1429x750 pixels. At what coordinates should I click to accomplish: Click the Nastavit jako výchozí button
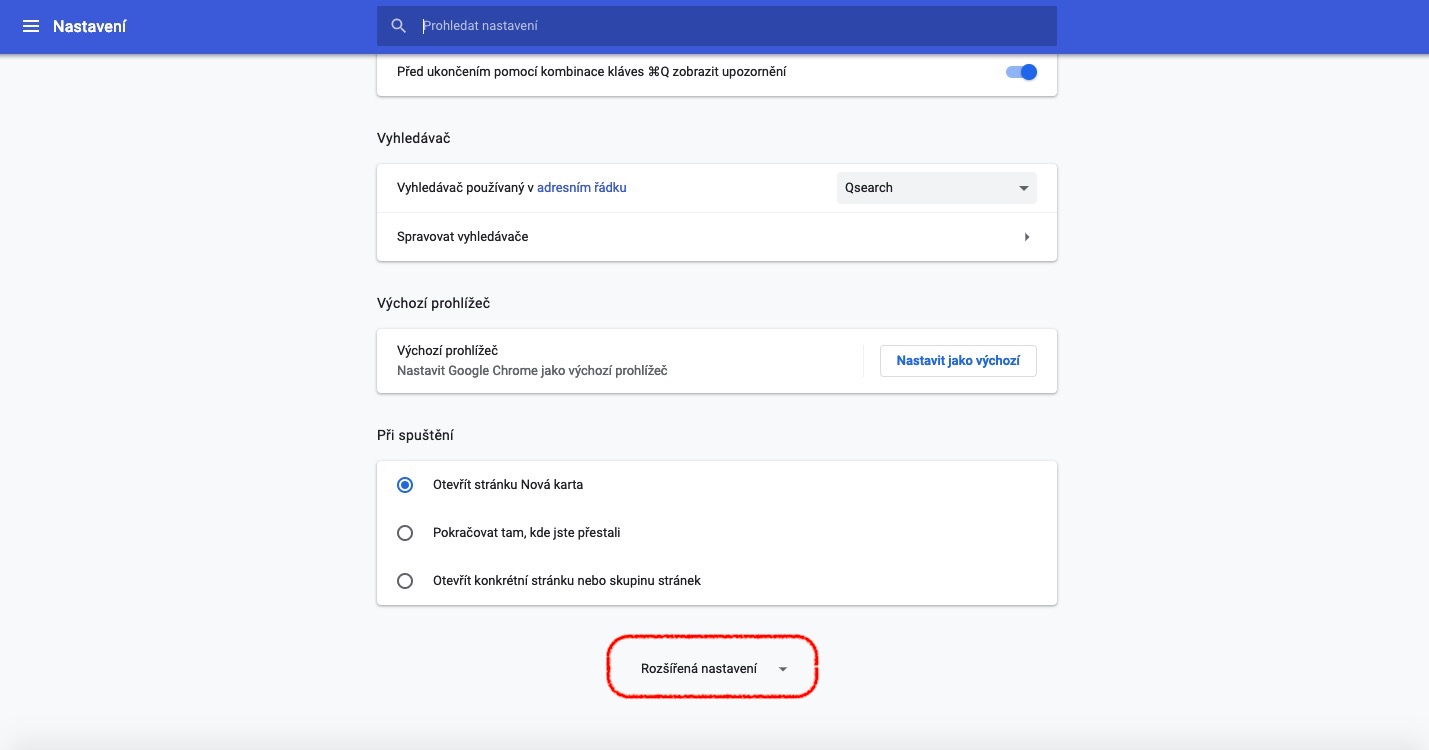[957, 360]
